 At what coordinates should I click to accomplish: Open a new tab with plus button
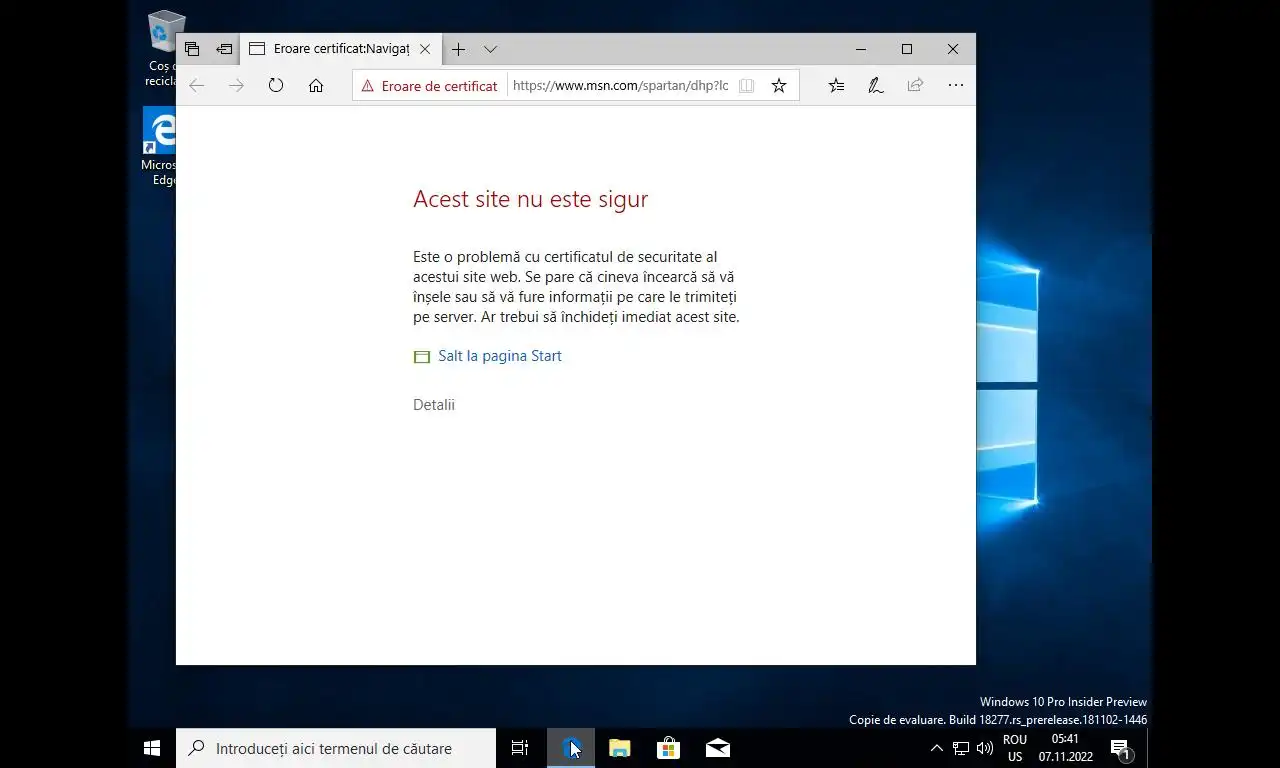[458, 49]
